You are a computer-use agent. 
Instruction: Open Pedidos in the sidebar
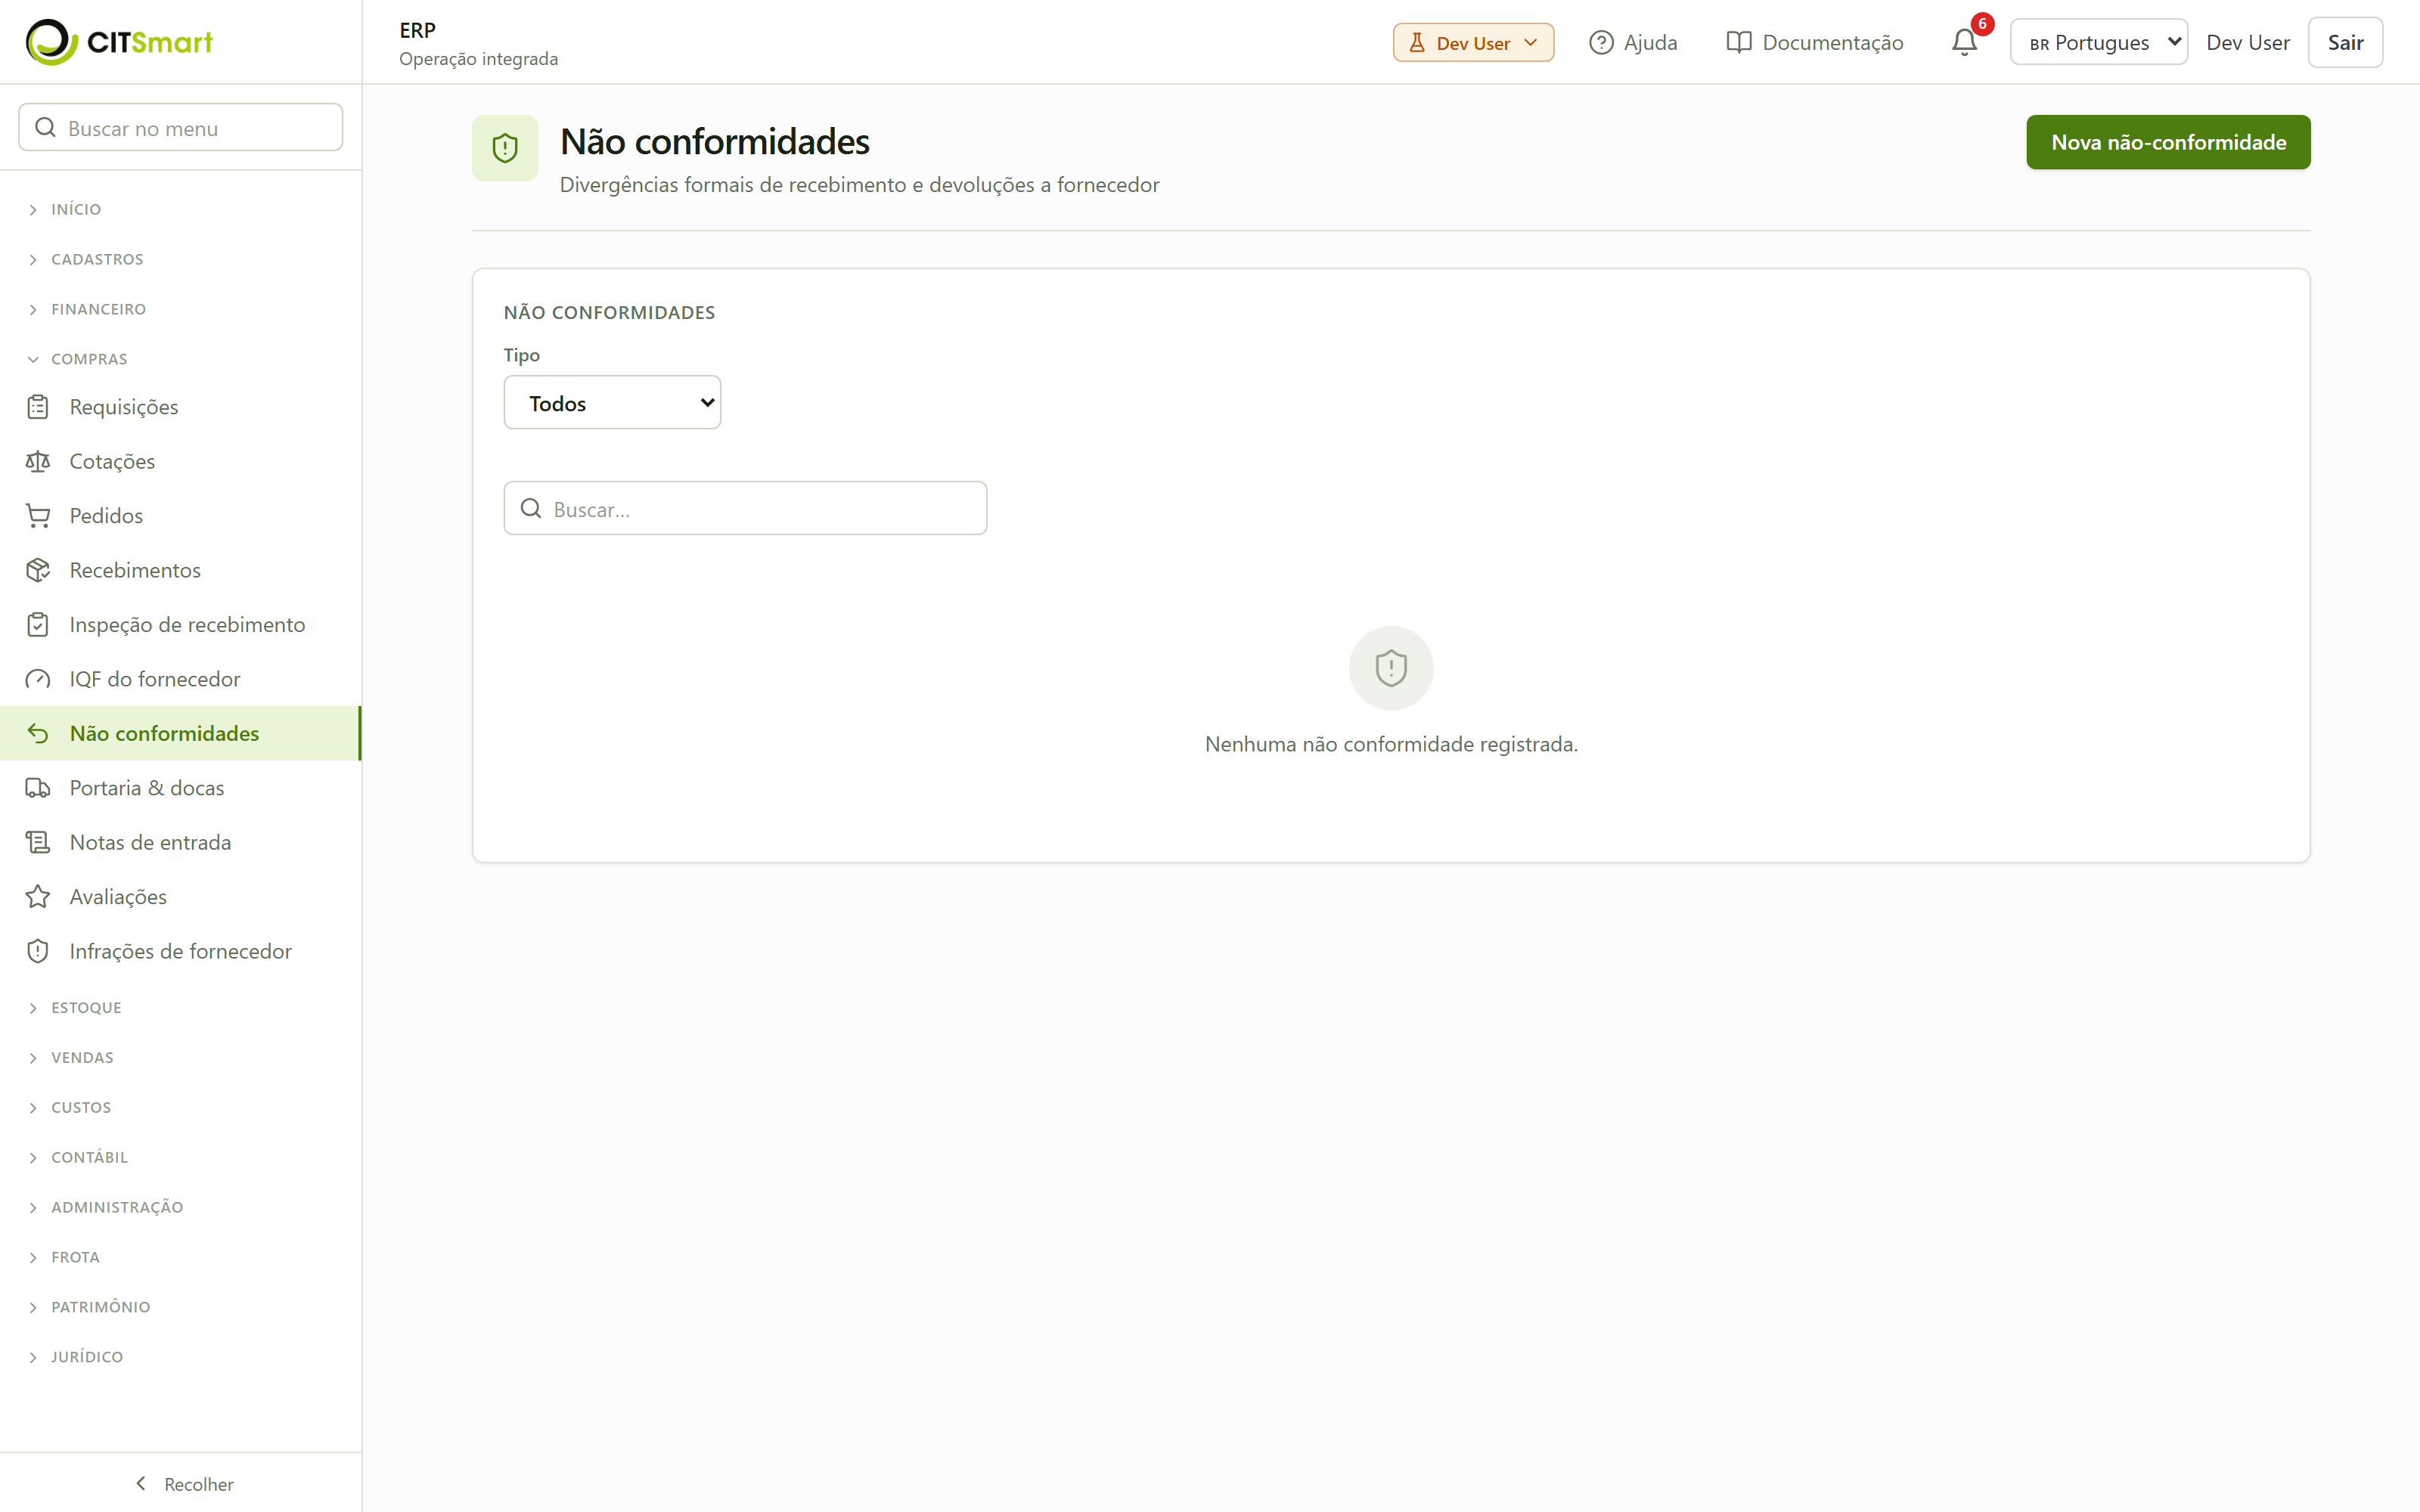(181, 516)
